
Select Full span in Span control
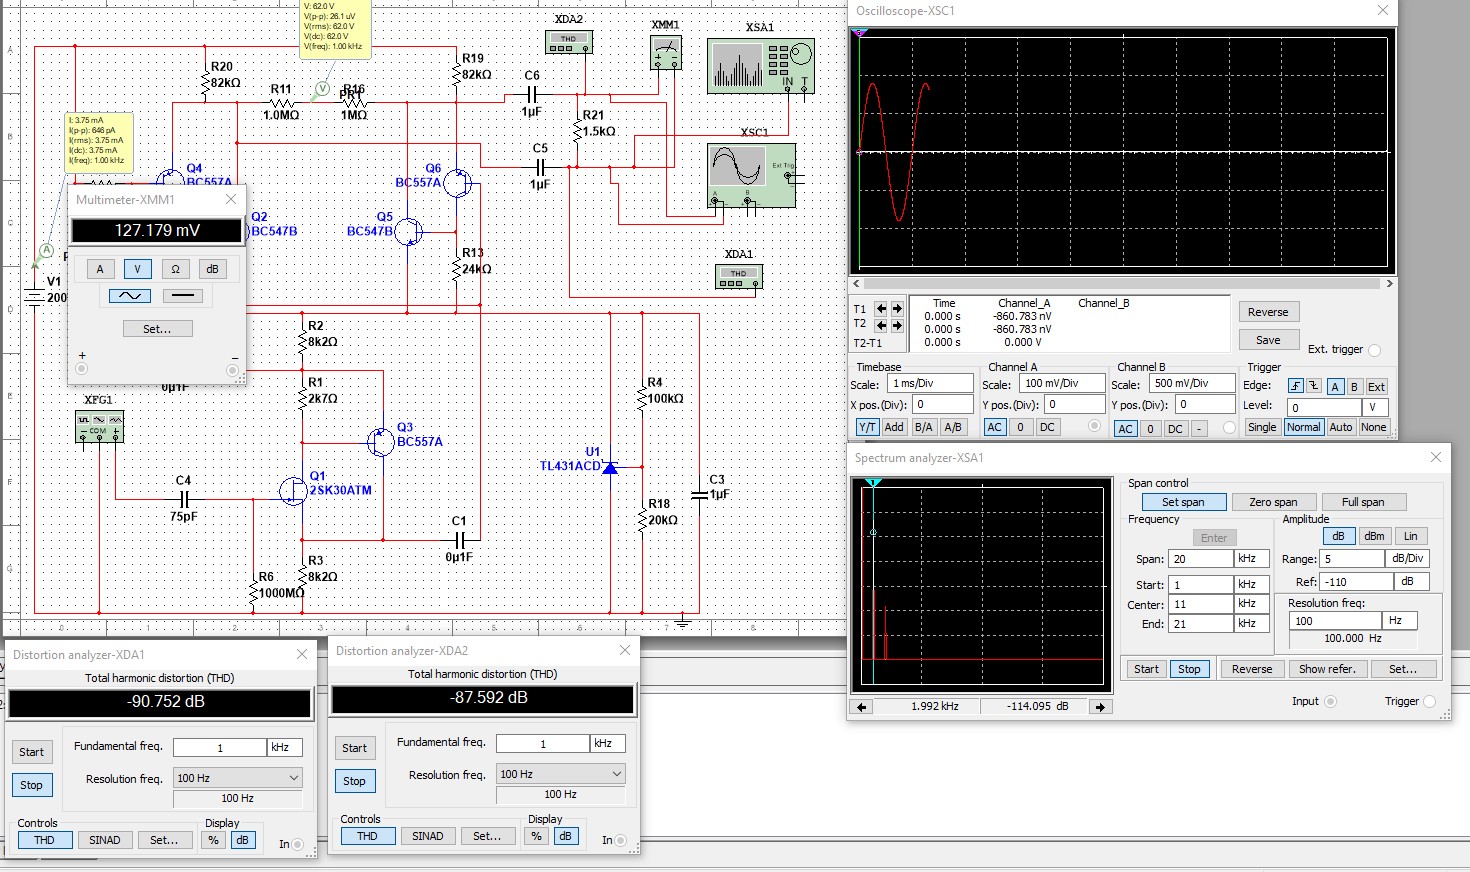[x=1362, y=502]
